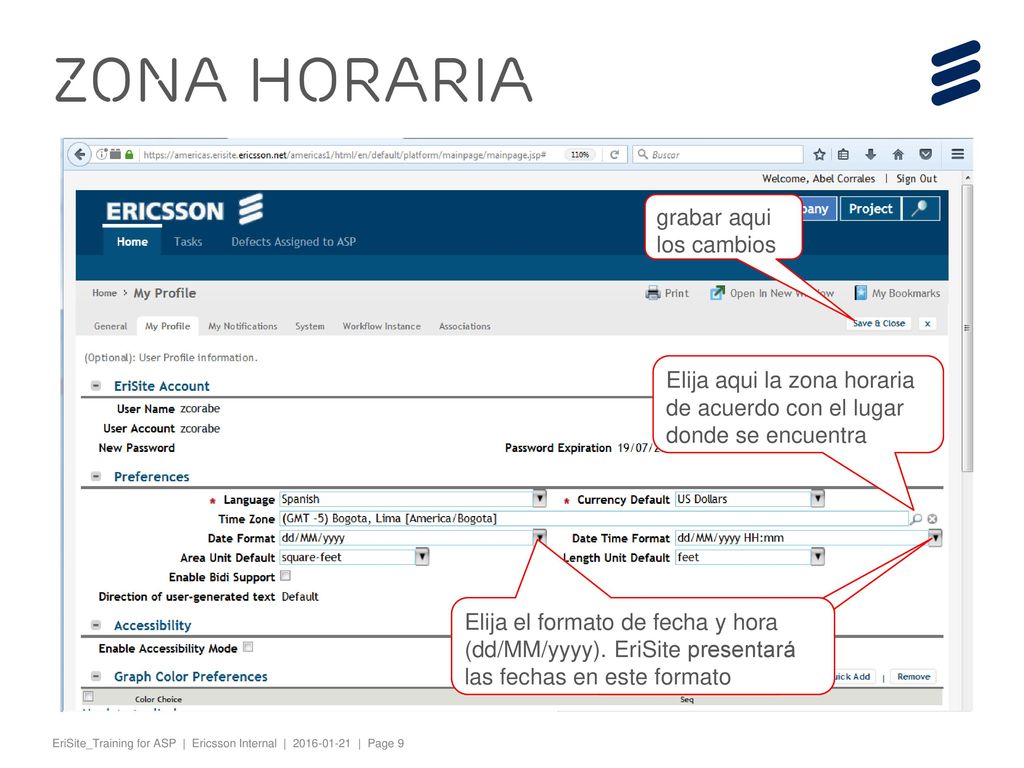Screen dimensions: 1024x768
Task: Enable the Bidi Support checkbox
Action: click(285, 576)
